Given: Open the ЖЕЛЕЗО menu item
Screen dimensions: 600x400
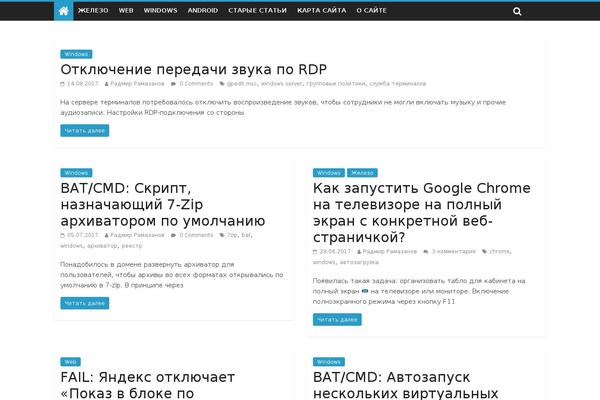Looking at the screenshot, I should click(93, 11).
